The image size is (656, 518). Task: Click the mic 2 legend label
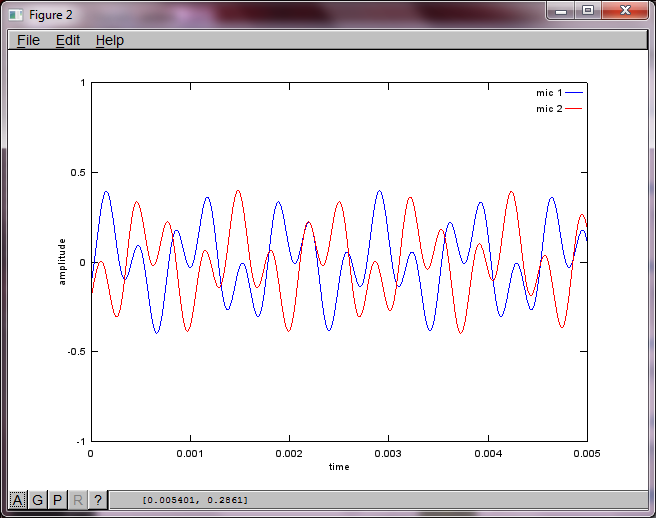point(549,108)
